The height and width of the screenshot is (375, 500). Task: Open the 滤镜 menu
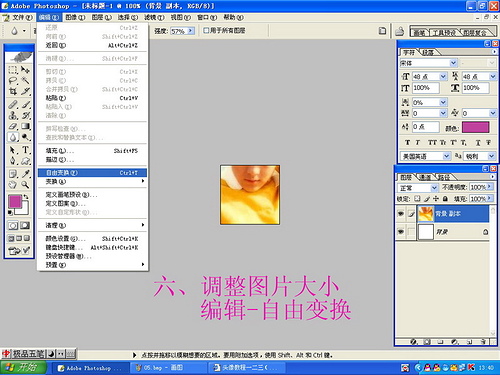pos(154,17)
